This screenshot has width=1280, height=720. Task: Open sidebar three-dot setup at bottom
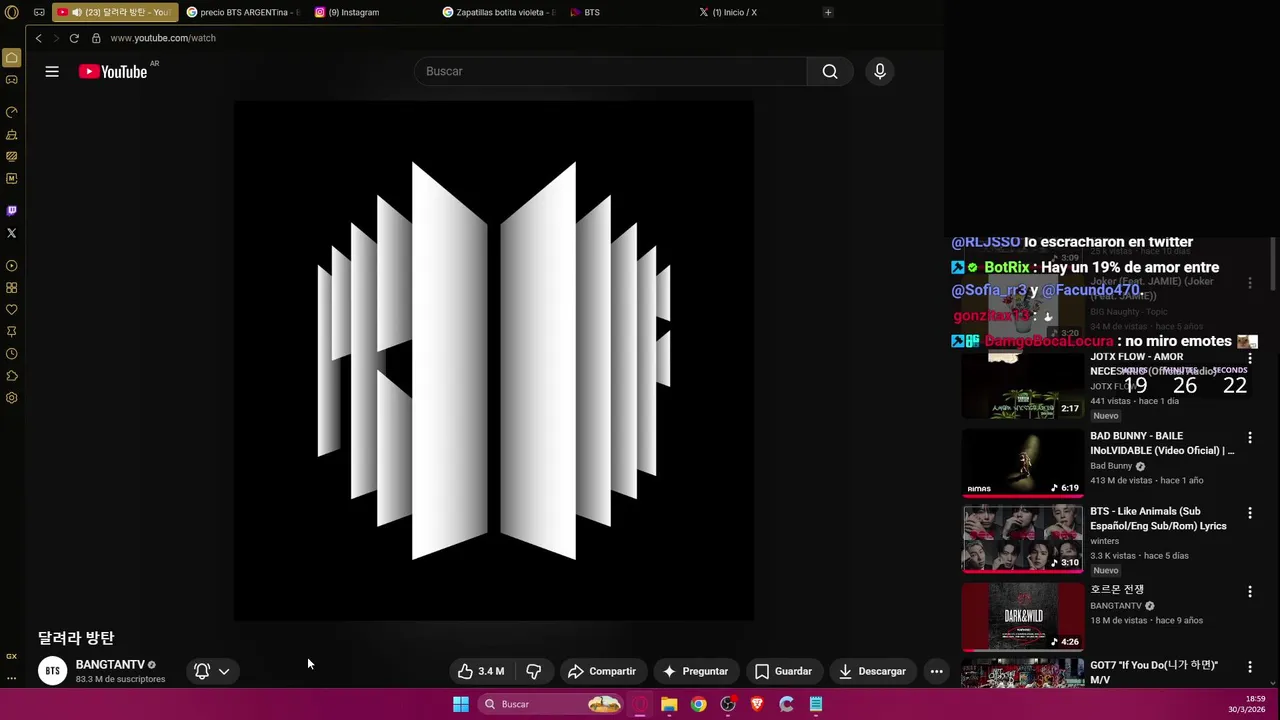pos(12,678)
